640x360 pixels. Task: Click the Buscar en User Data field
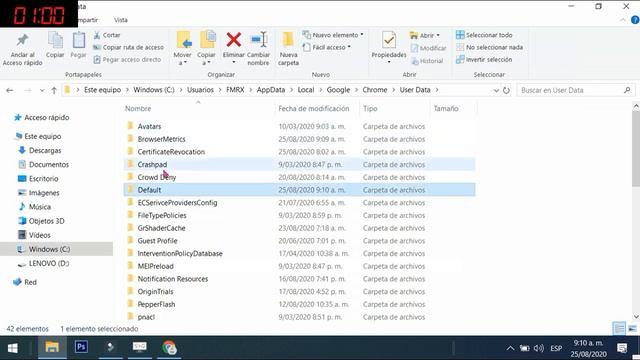(x=576, y=90)
